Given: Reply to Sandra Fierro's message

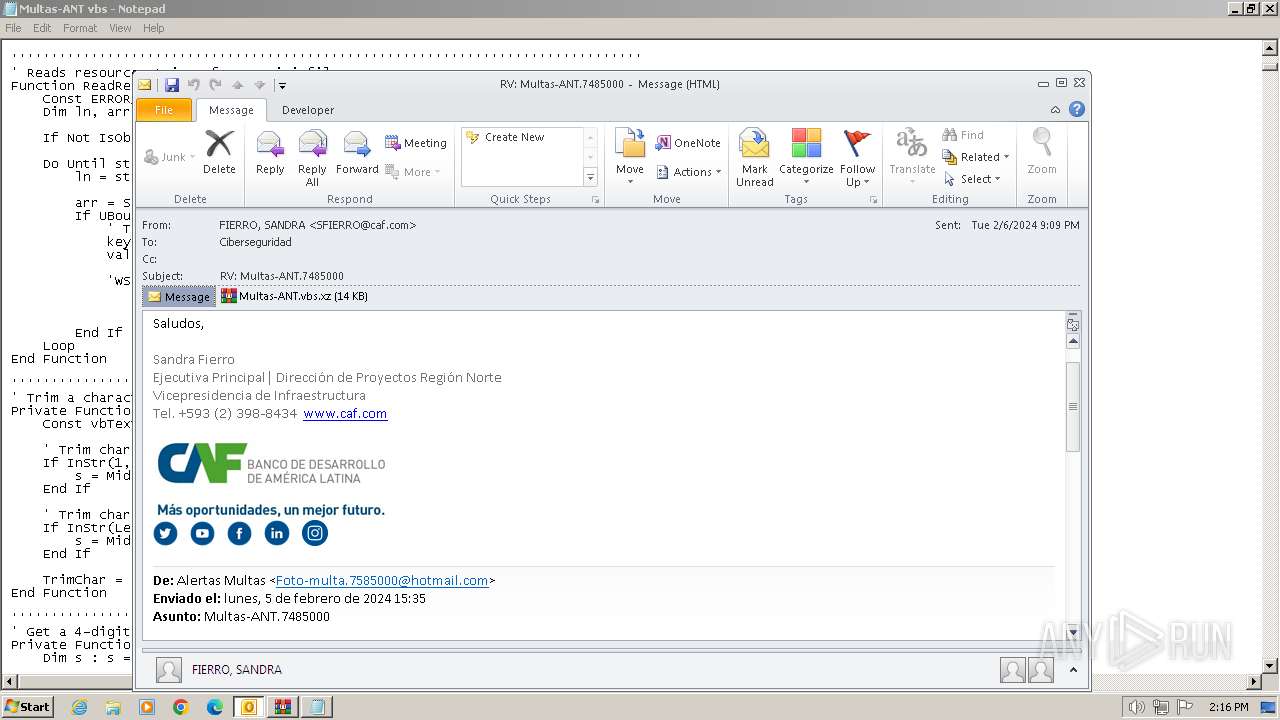Looking at the screenshot, I should [x=270, y=154].
